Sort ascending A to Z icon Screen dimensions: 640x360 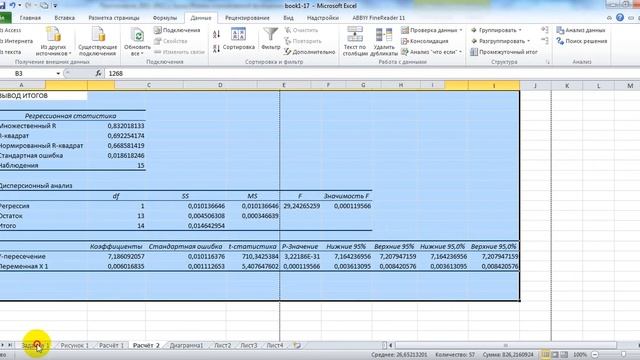(216, 34)
